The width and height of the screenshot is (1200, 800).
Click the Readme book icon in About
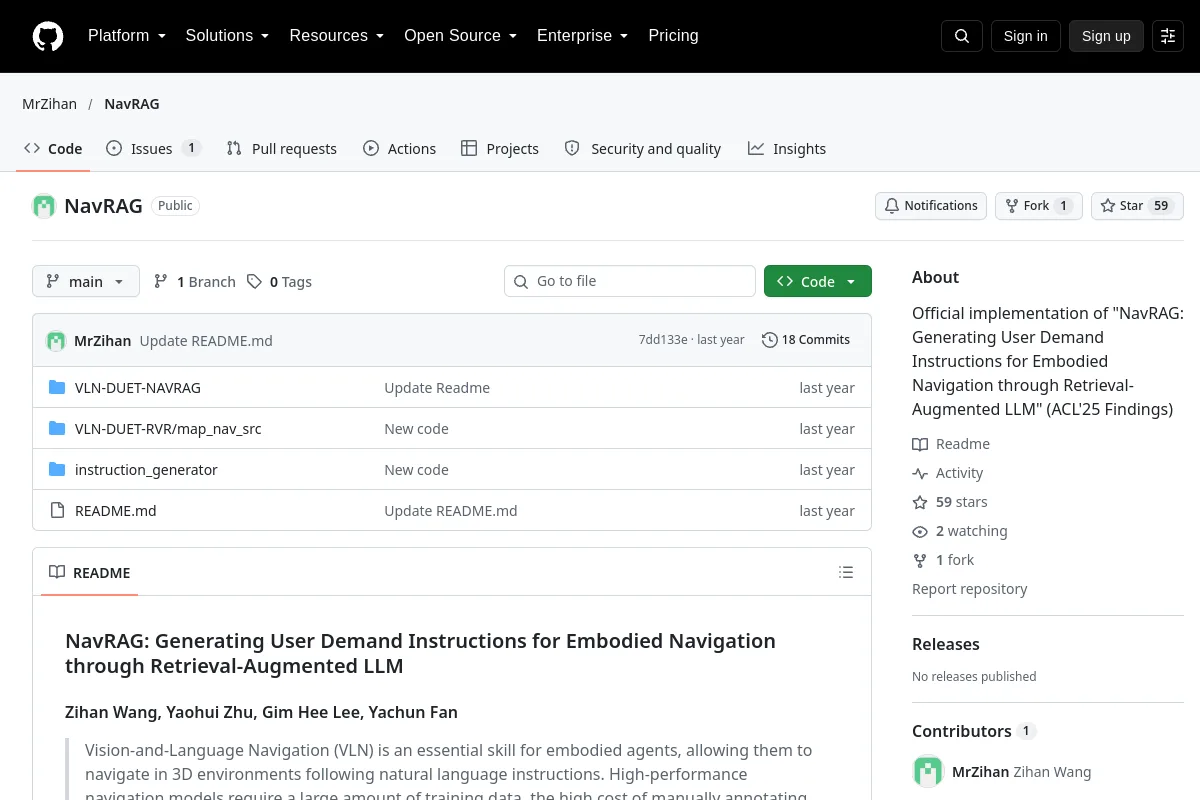[920, 444]
